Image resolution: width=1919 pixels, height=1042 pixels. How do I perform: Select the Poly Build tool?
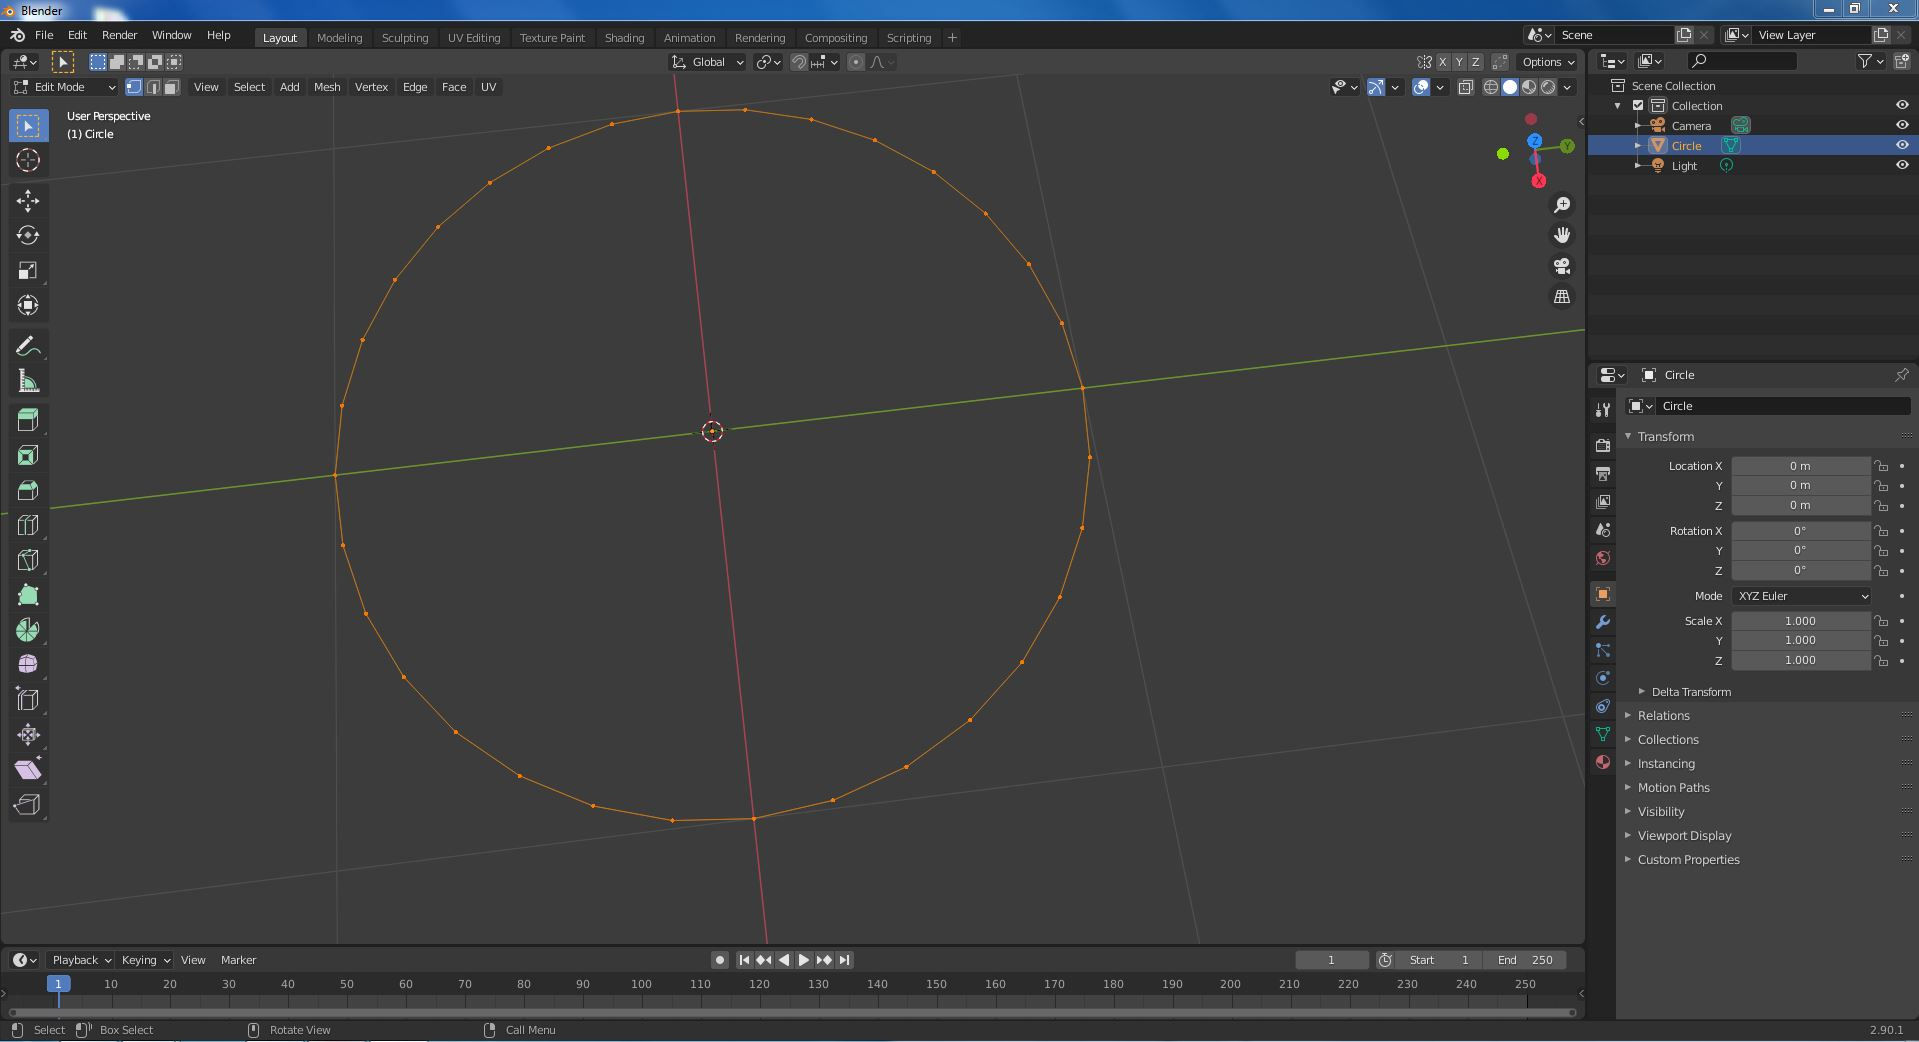point(28,596)
